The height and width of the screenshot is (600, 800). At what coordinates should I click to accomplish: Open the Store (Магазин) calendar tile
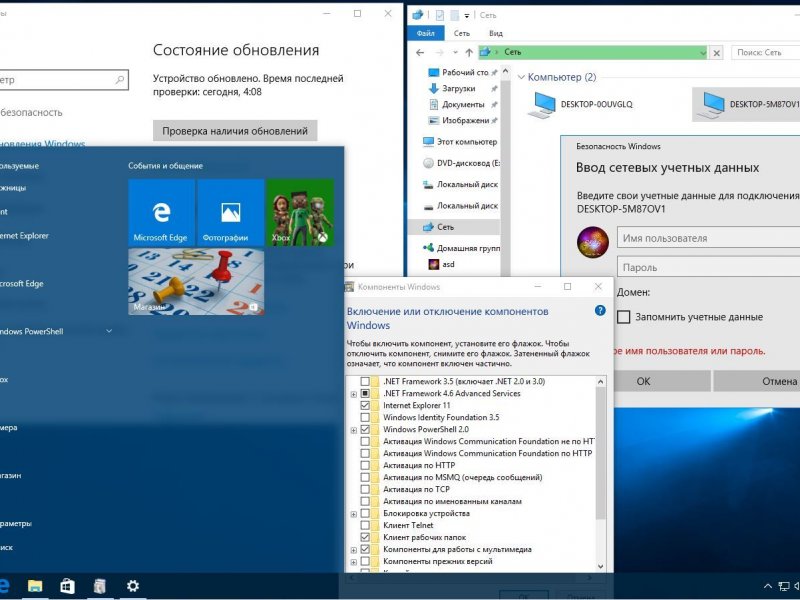[196, 282]
